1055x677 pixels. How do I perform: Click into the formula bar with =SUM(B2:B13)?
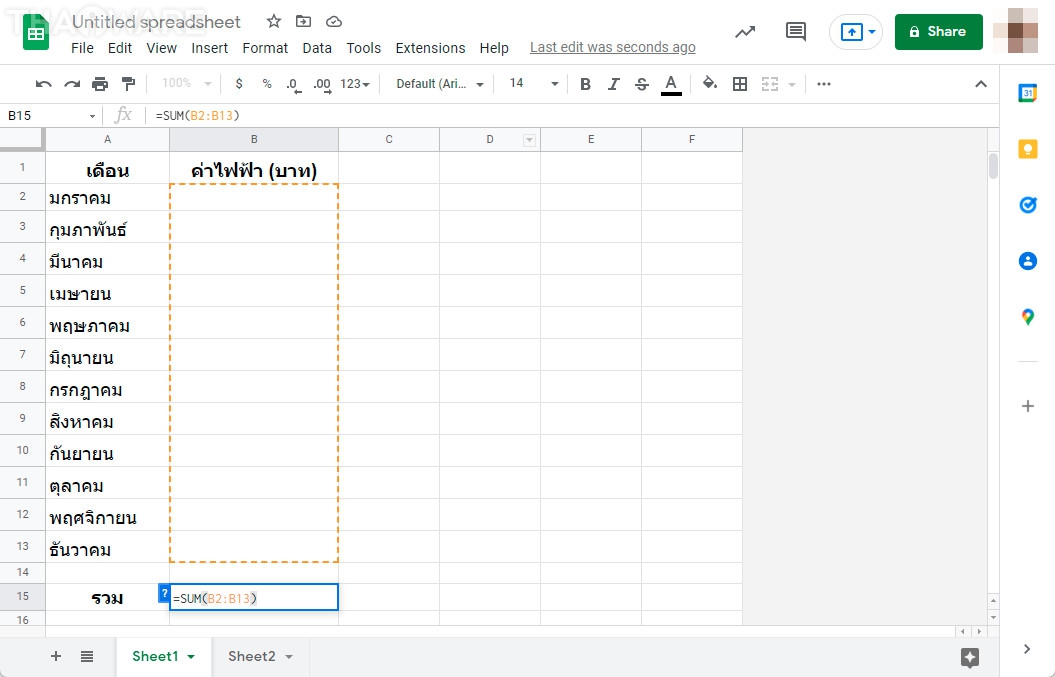[572, 116]
